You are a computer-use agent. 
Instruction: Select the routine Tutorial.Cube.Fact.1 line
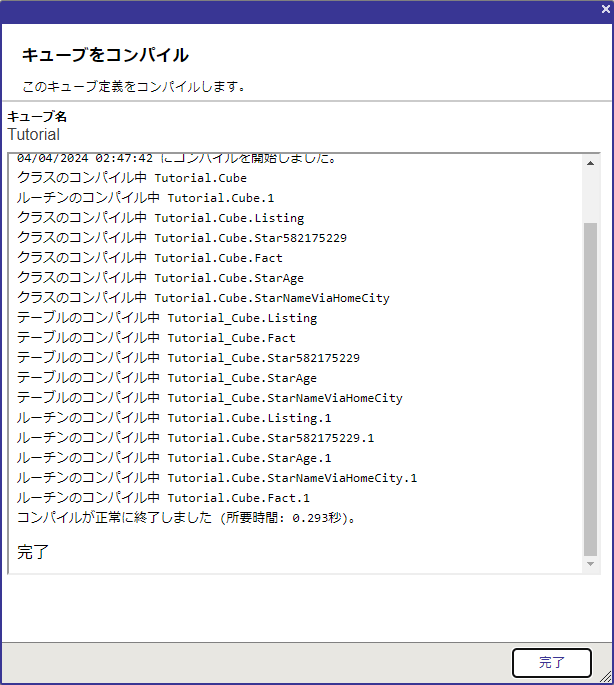click(x=163, y=498)
